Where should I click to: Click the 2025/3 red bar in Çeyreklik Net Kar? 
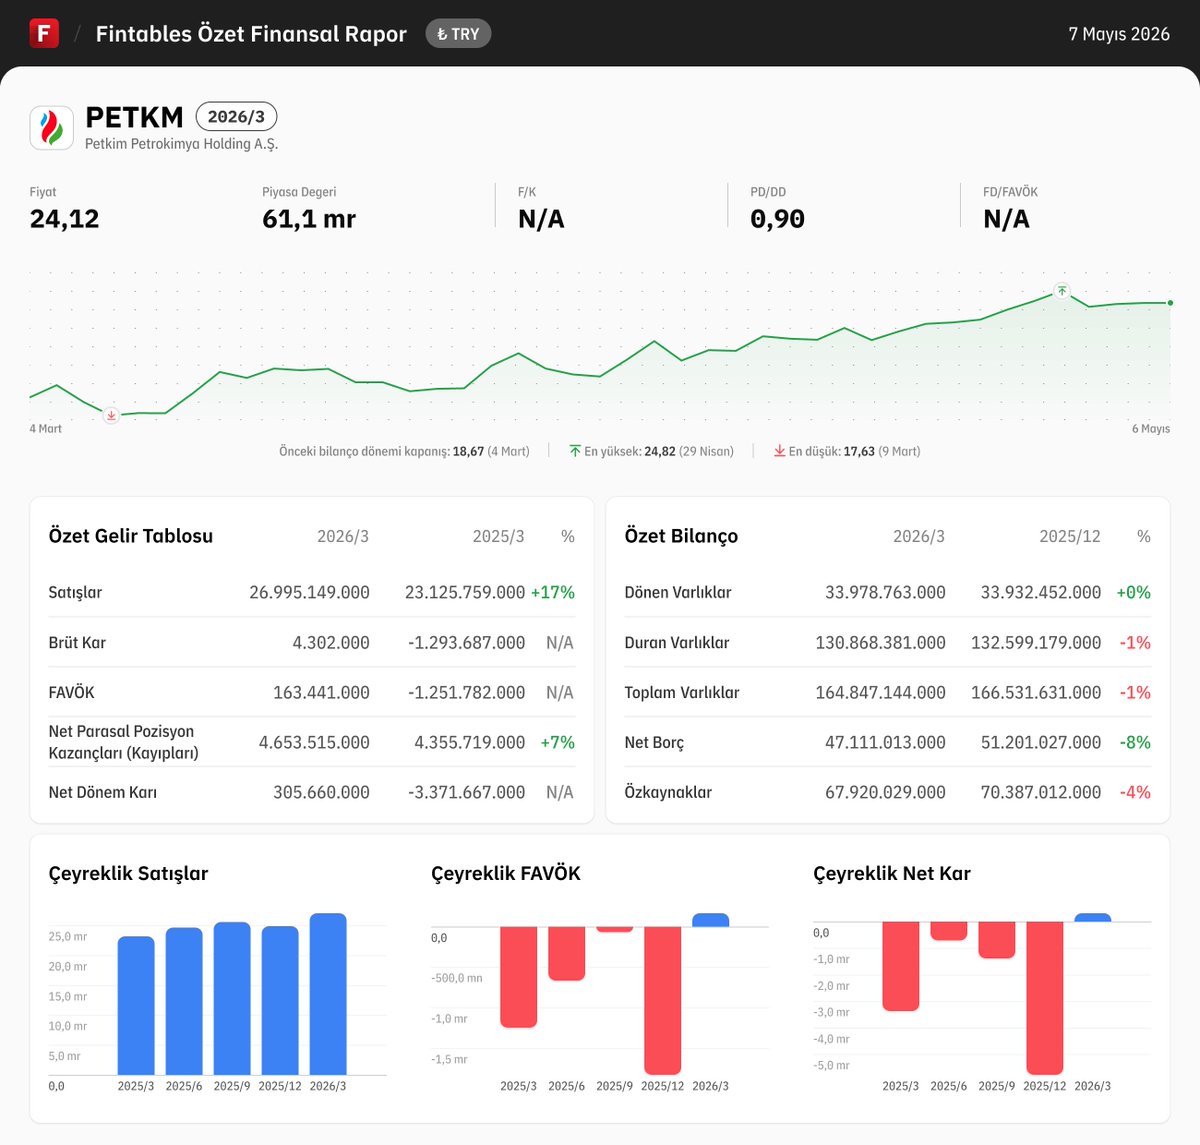click(x=901, y=966)
